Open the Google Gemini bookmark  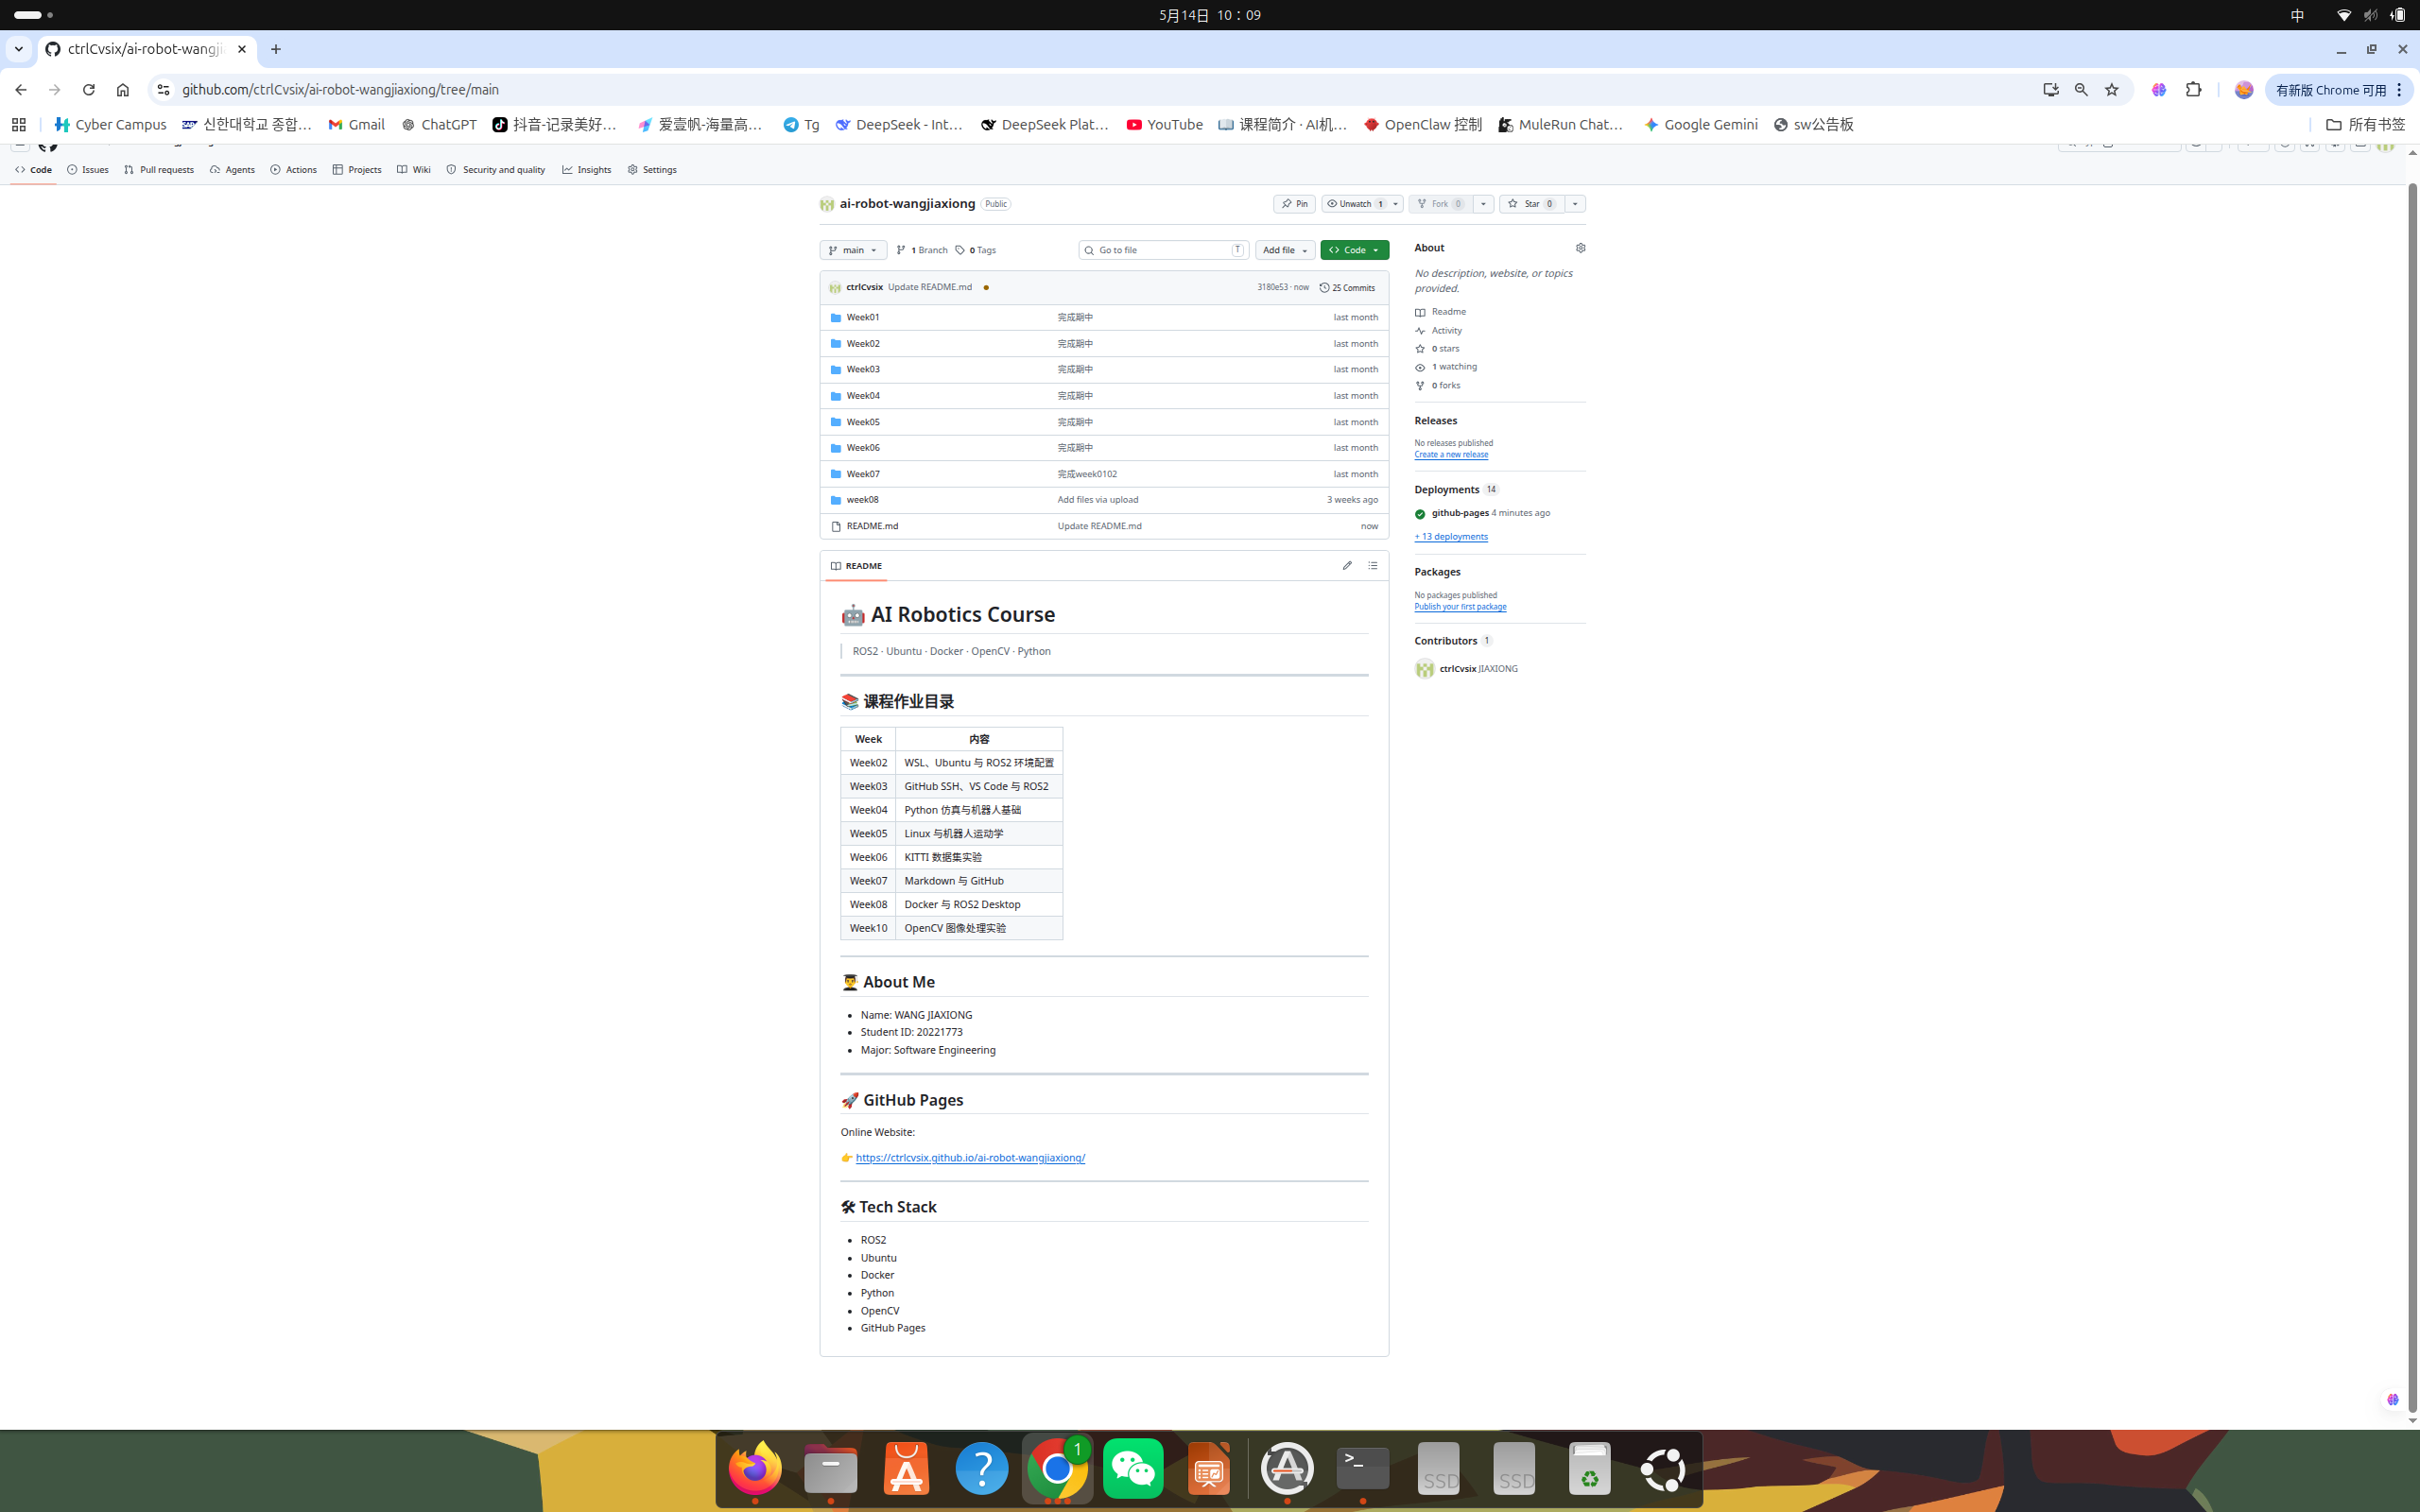tap(1700, 125)
